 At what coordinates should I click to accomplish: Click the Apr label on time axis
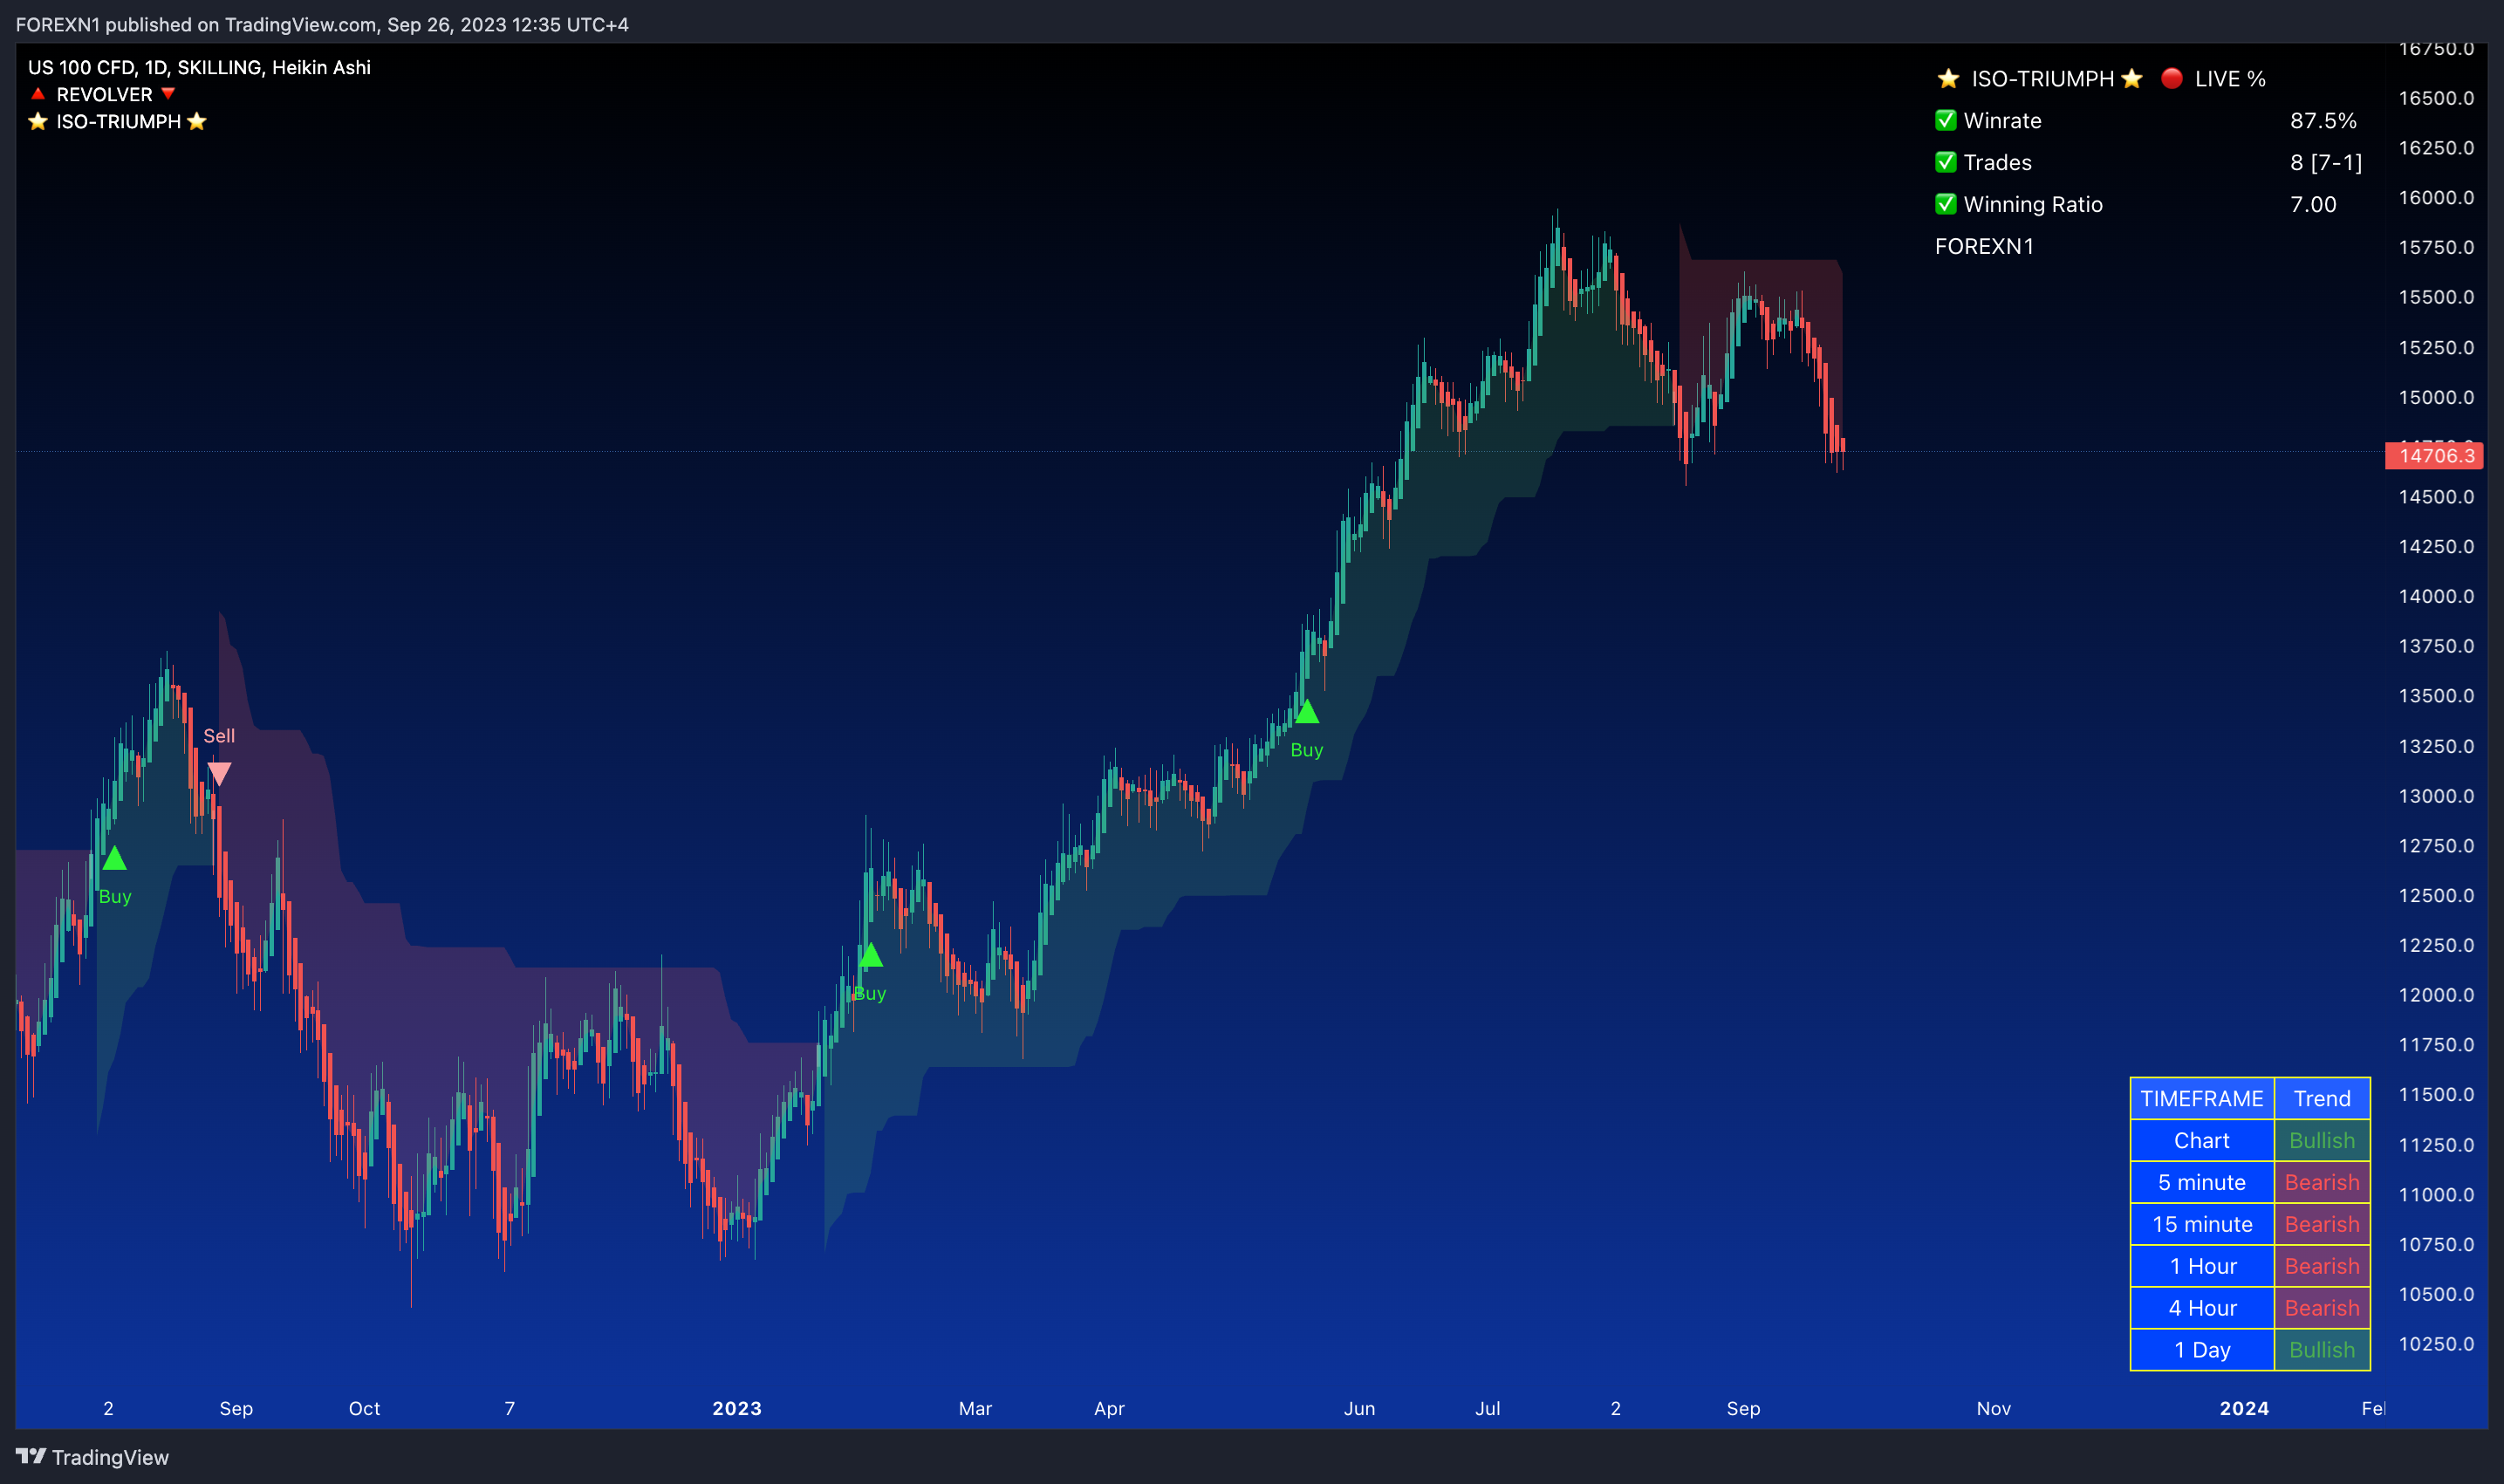pyautogui.click(x=1109, y=1408)
